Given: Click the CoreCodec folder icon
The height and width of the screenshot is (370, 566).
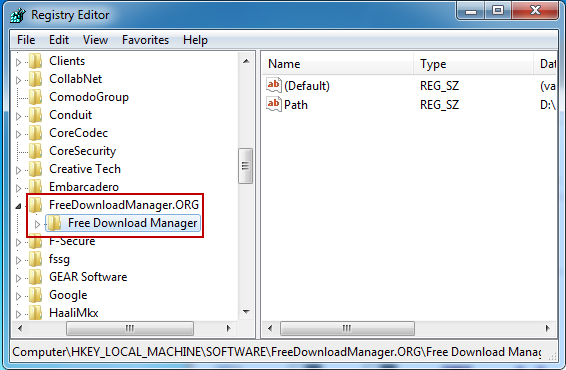Looking at the screenshot, I should [x=35, y=133].
